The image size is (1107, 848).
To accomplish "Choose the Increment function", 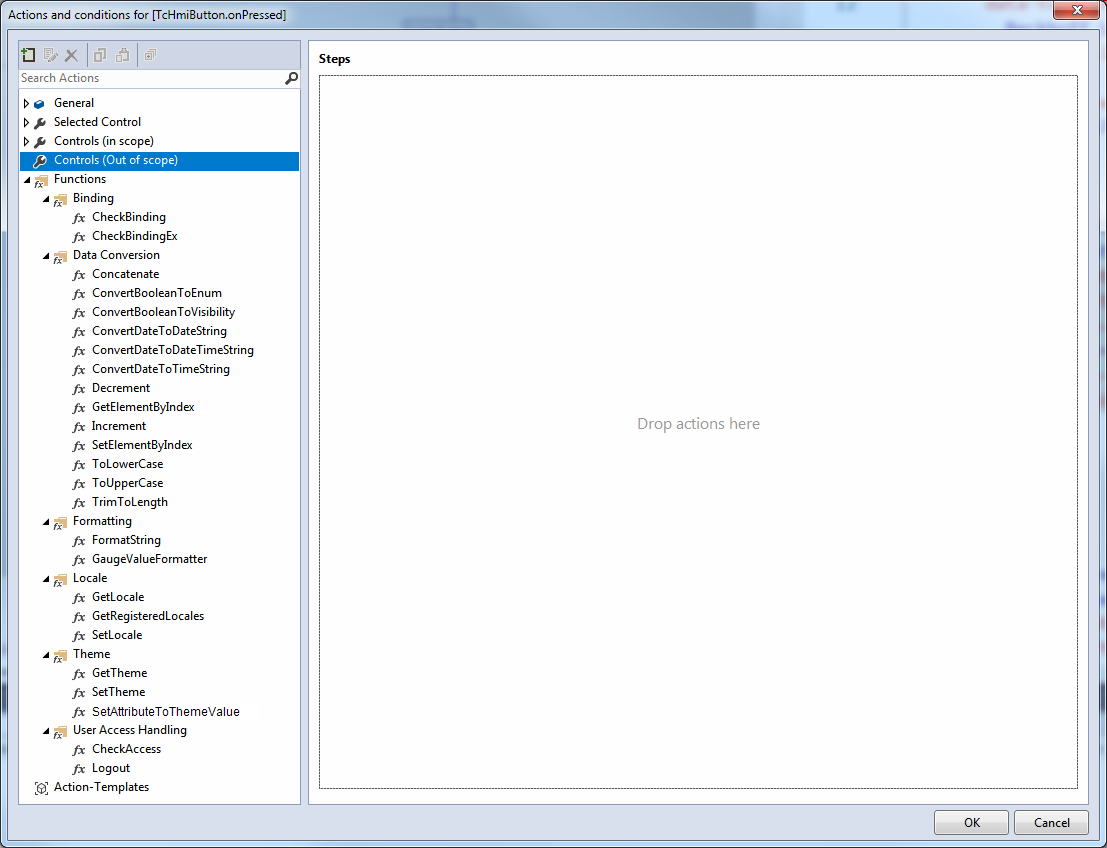I will tap(119, 426).
